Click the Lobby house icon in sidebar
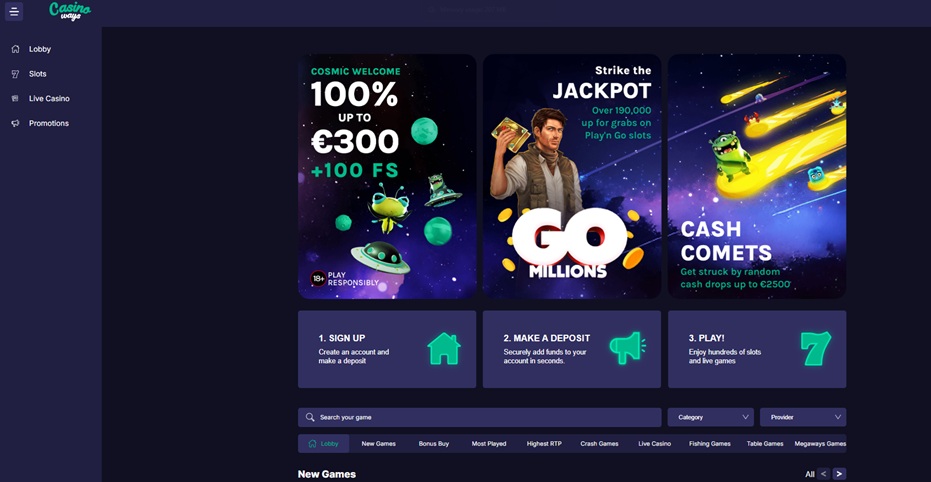Image resolution: width=931 pixels, height=482 pixels. 15,49
